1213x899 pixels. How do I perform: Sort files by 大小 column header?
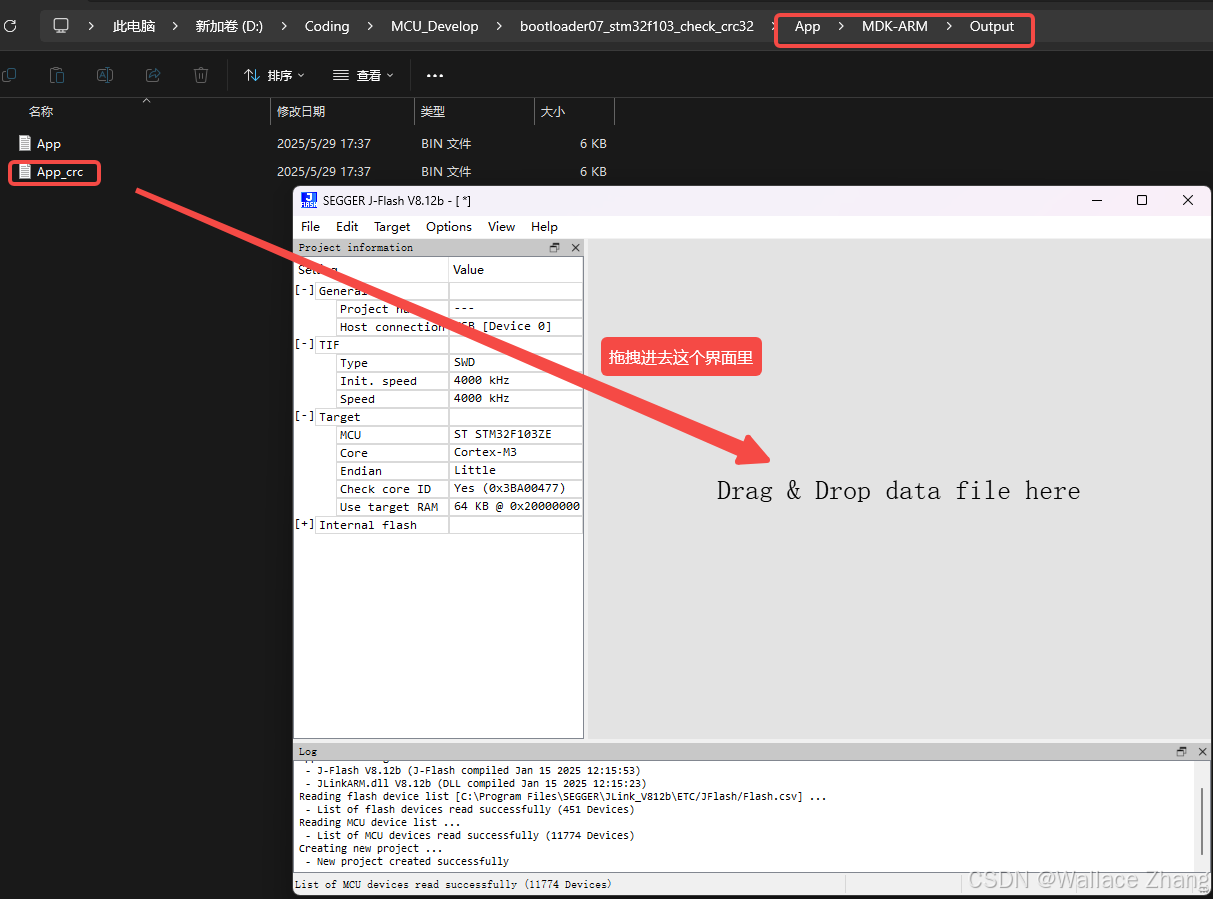[553, 112]
